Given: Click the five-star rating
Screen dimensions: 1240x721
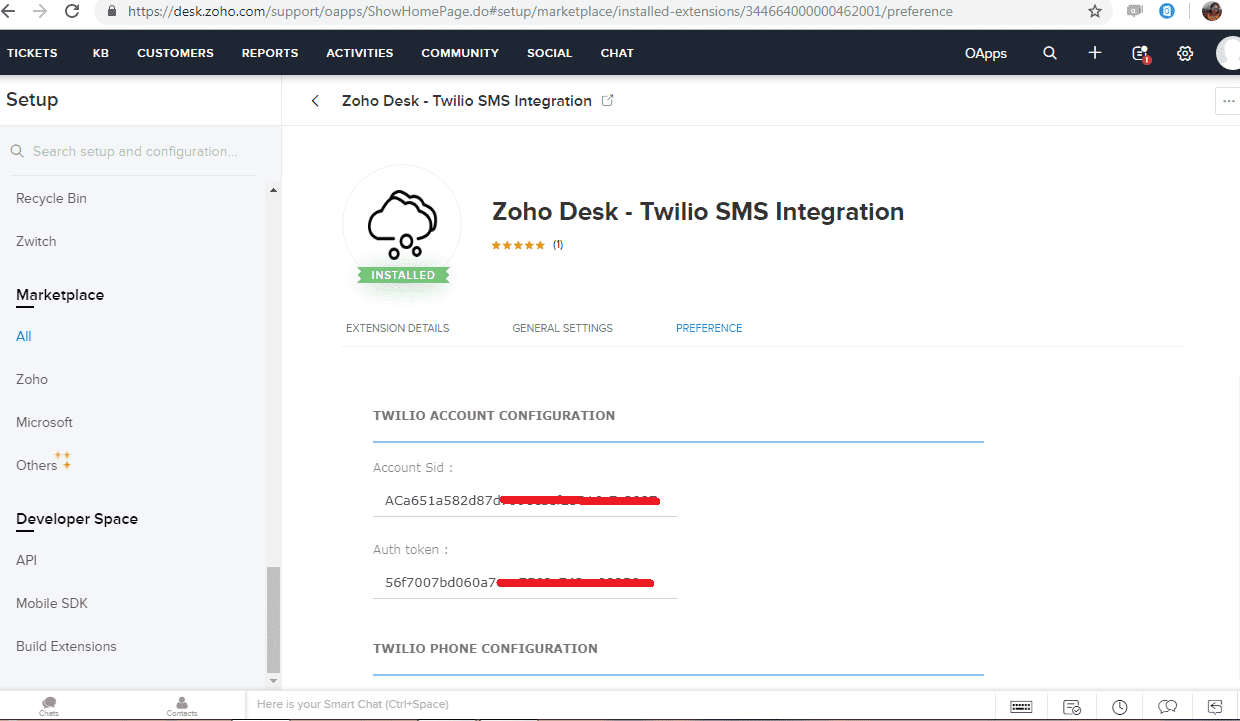Looking at the screenshot, I should pyautogui.click(x=518, y=245).
